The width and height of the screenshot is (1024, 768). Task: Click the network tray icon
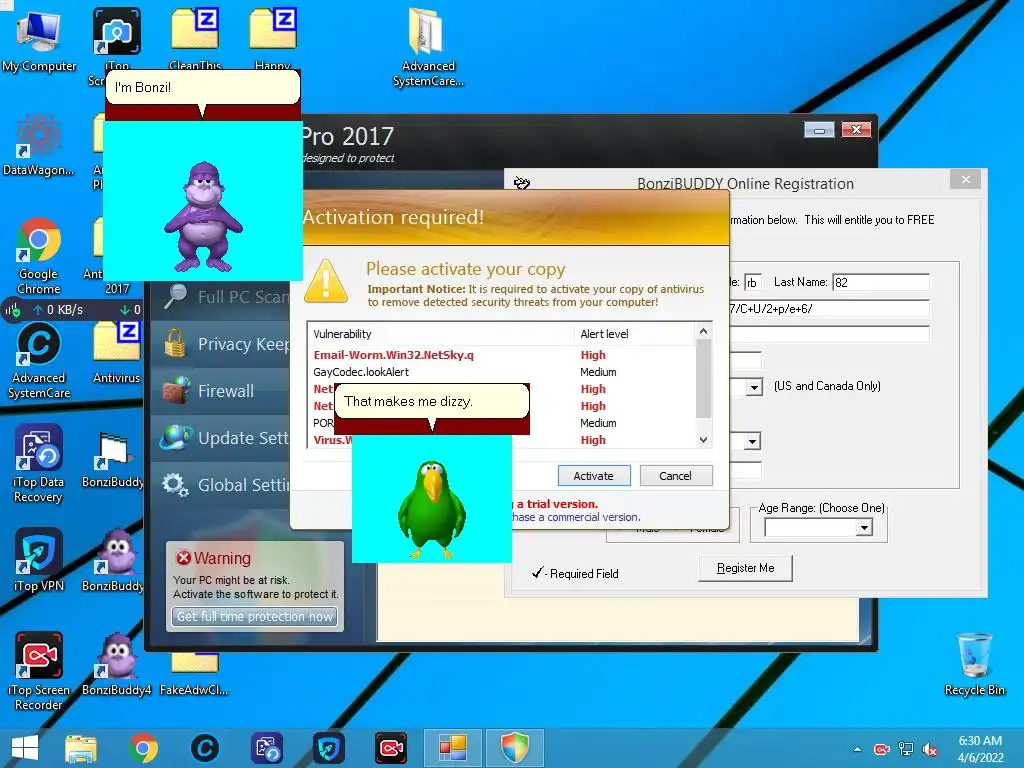point(906,749)
